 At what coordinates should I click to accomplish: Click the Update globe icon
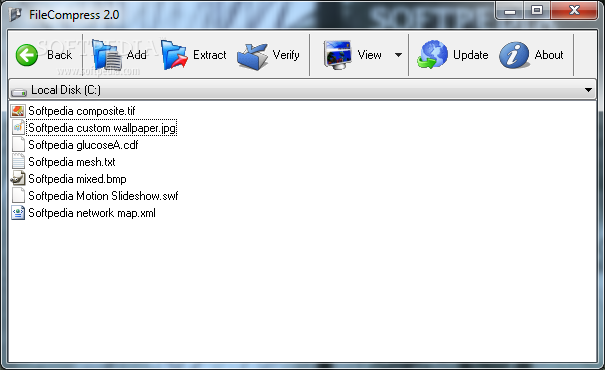click(x=432, y=55)
